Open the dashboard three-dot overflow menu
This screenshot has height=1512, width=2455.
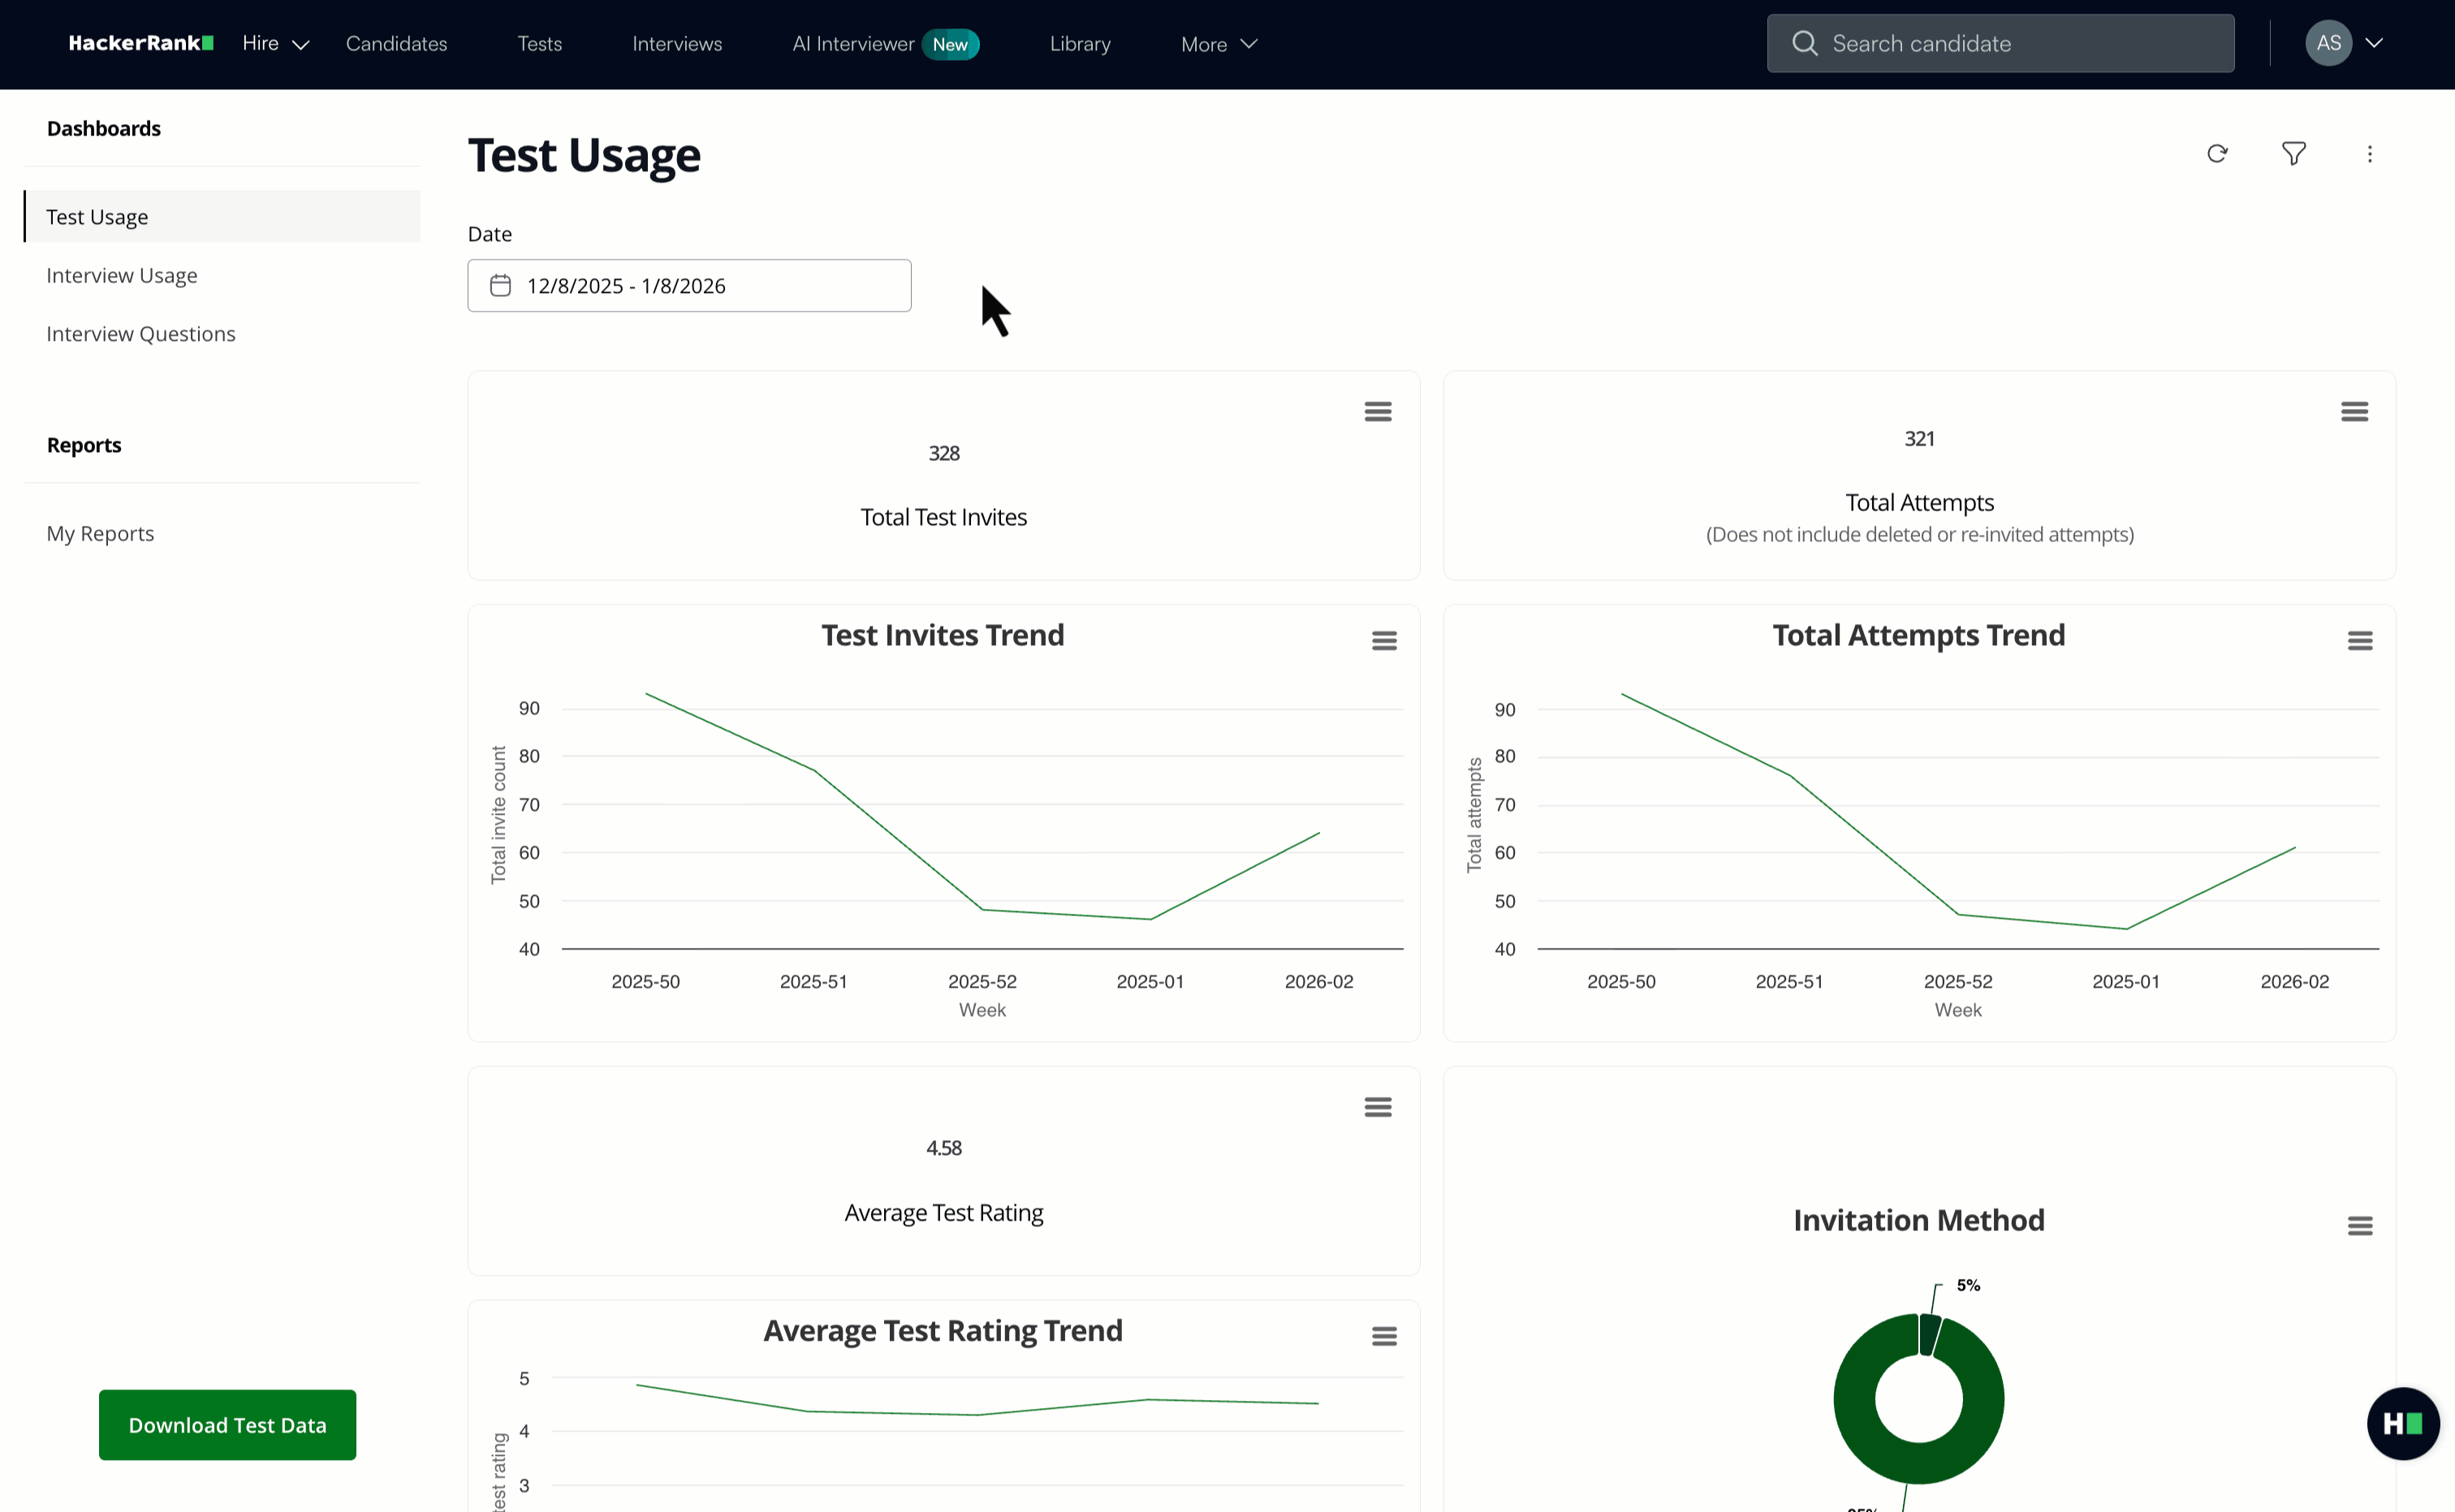[2371, 153]
